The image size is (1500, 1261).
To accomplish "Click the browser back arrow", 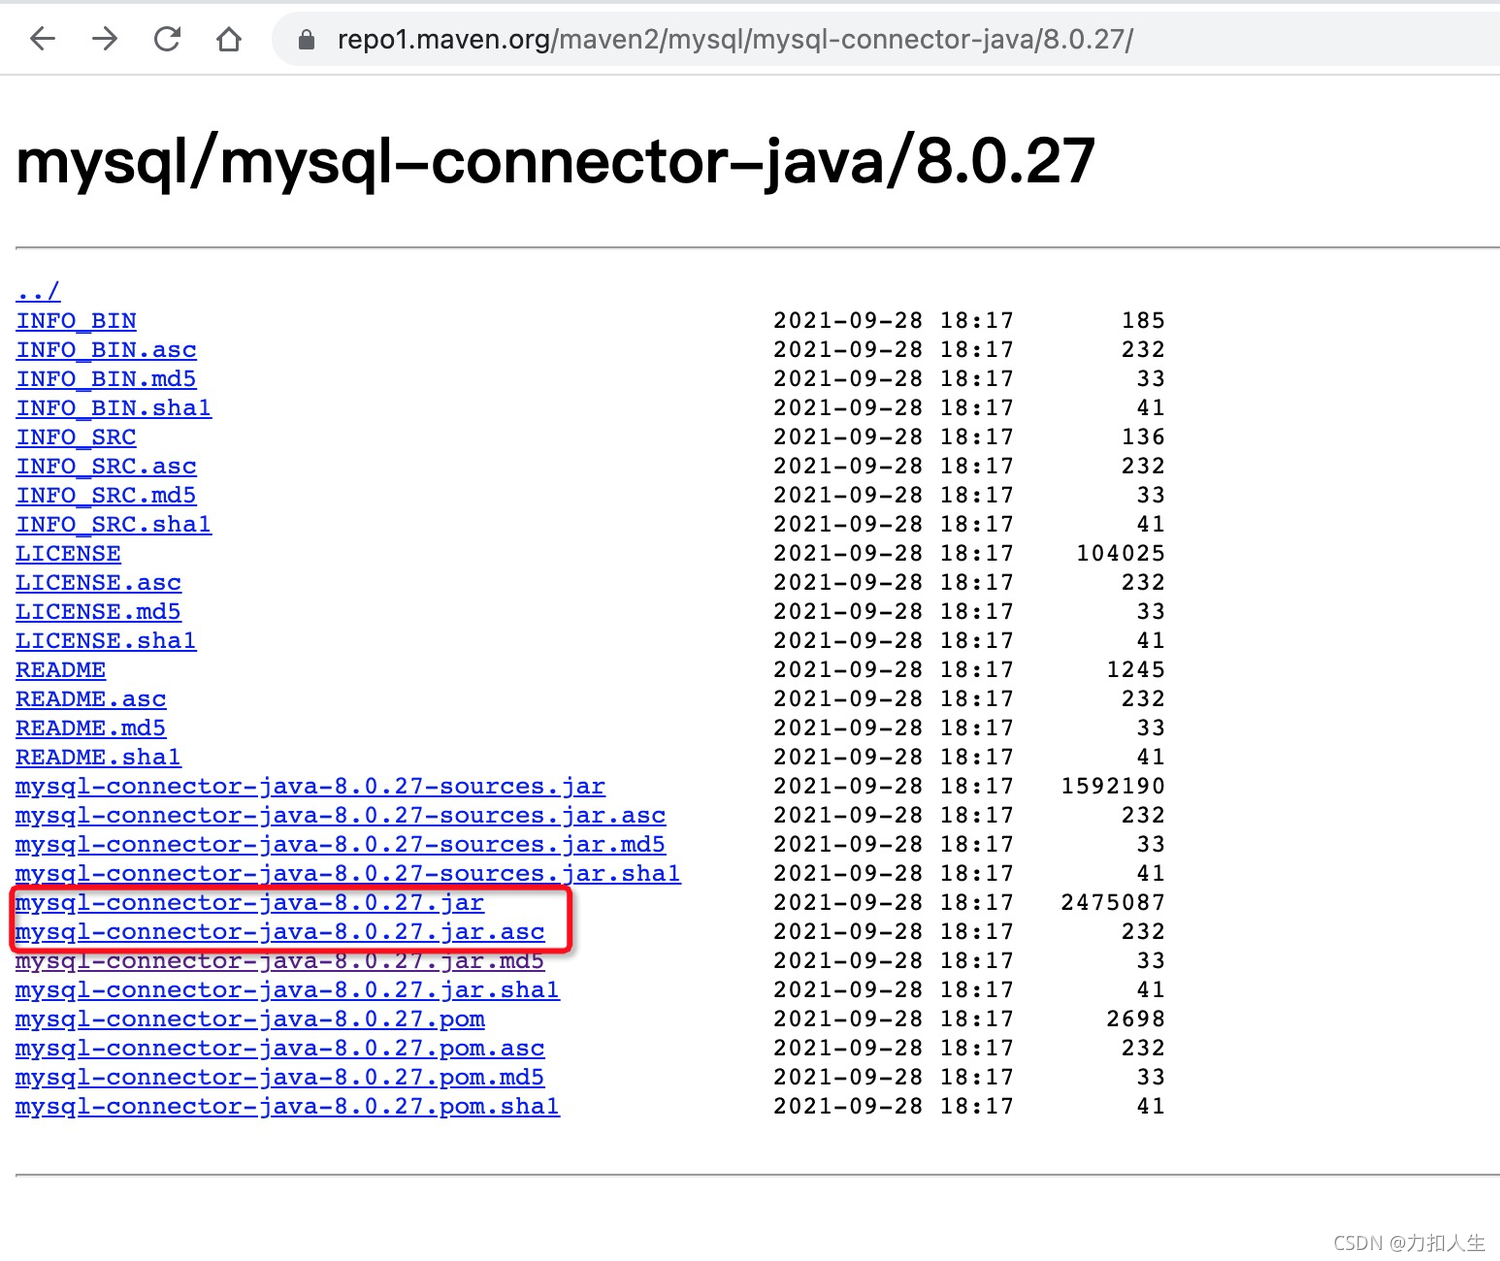I will [x=43, y=39].
